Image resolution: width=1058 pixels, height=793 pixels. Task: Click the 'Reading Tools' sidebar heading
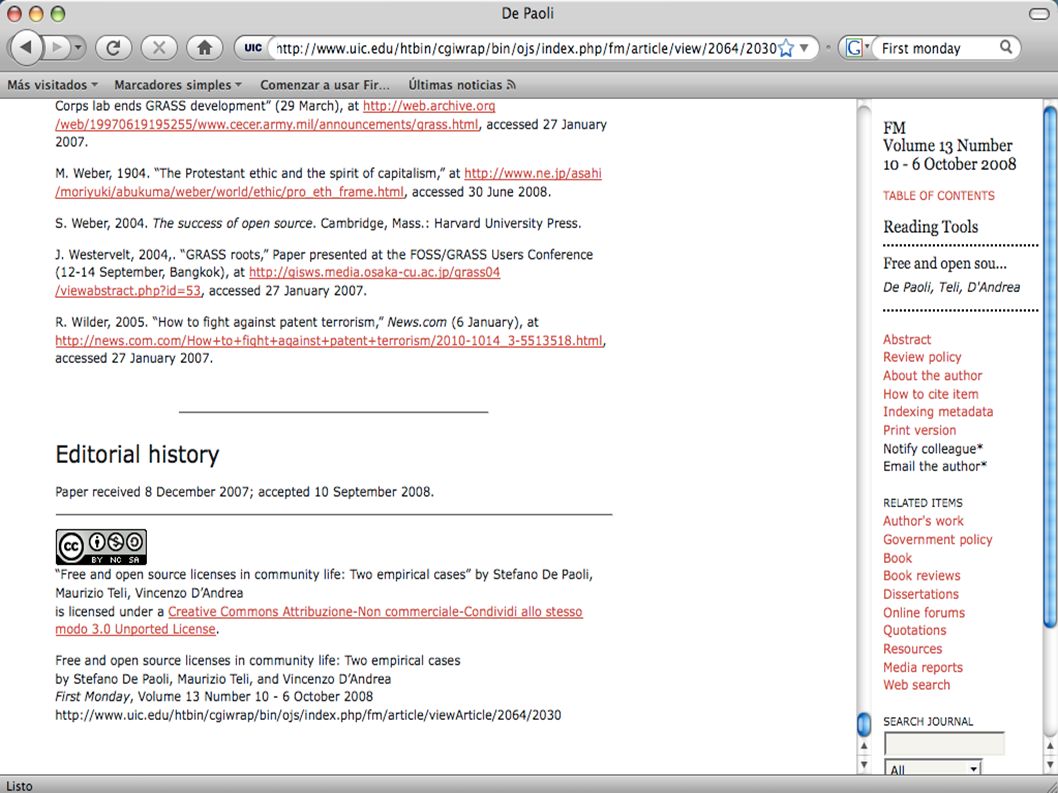[930, 227]
